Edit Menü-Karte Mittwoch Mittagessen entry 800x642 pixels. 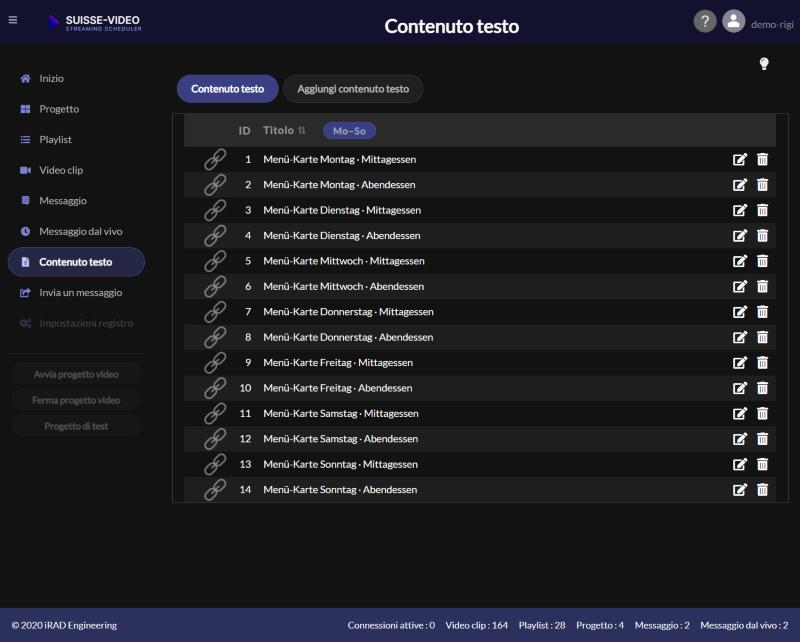point(740,261)
